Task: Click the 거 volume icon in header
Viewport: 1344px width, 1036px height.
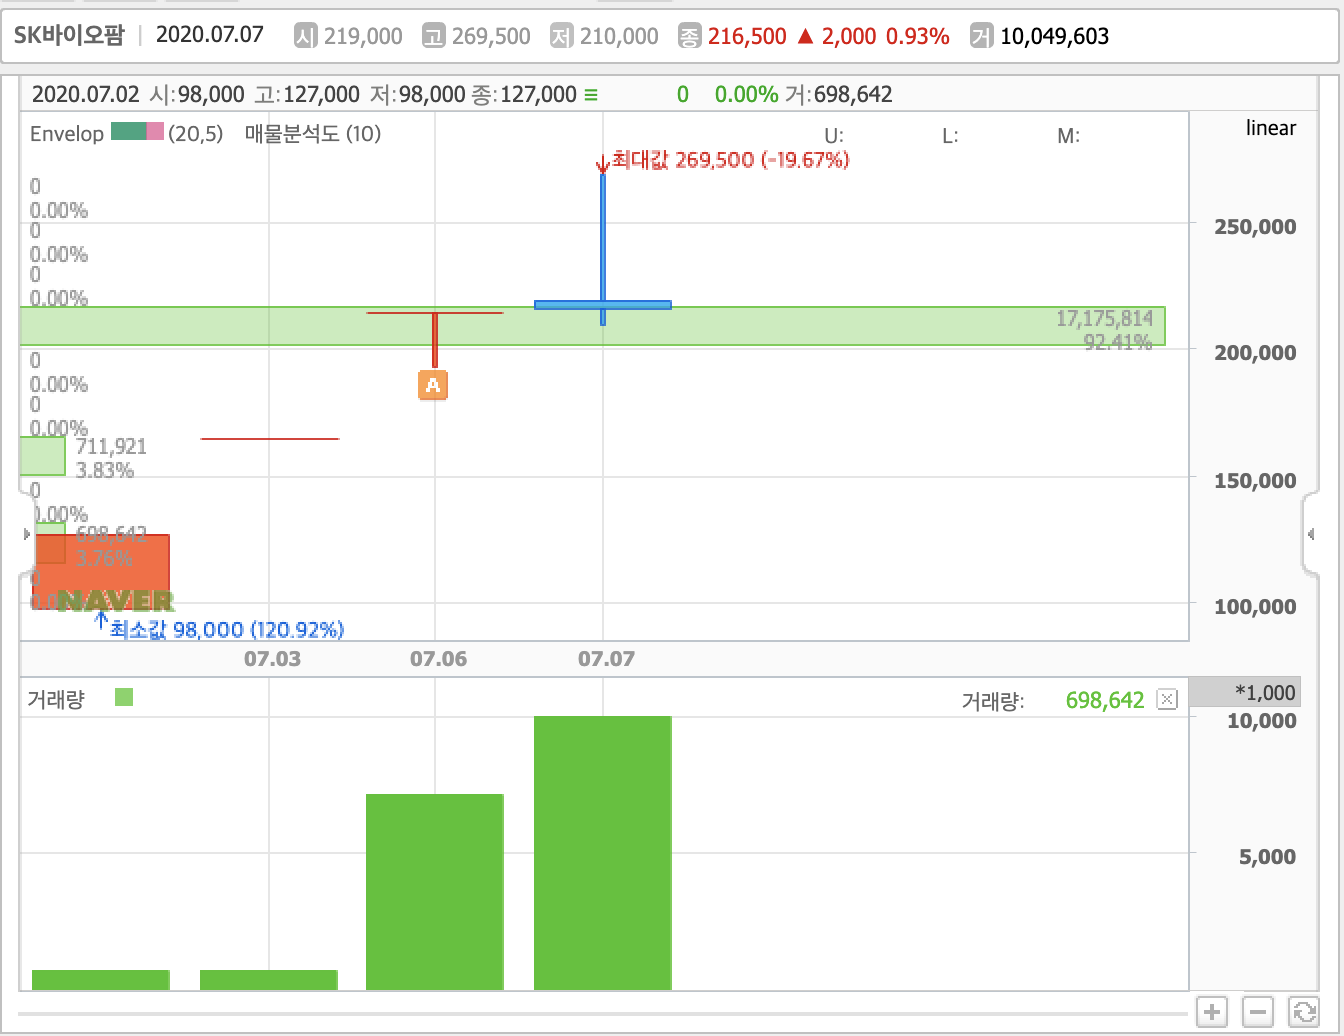Action: click(x=982, y=36)
